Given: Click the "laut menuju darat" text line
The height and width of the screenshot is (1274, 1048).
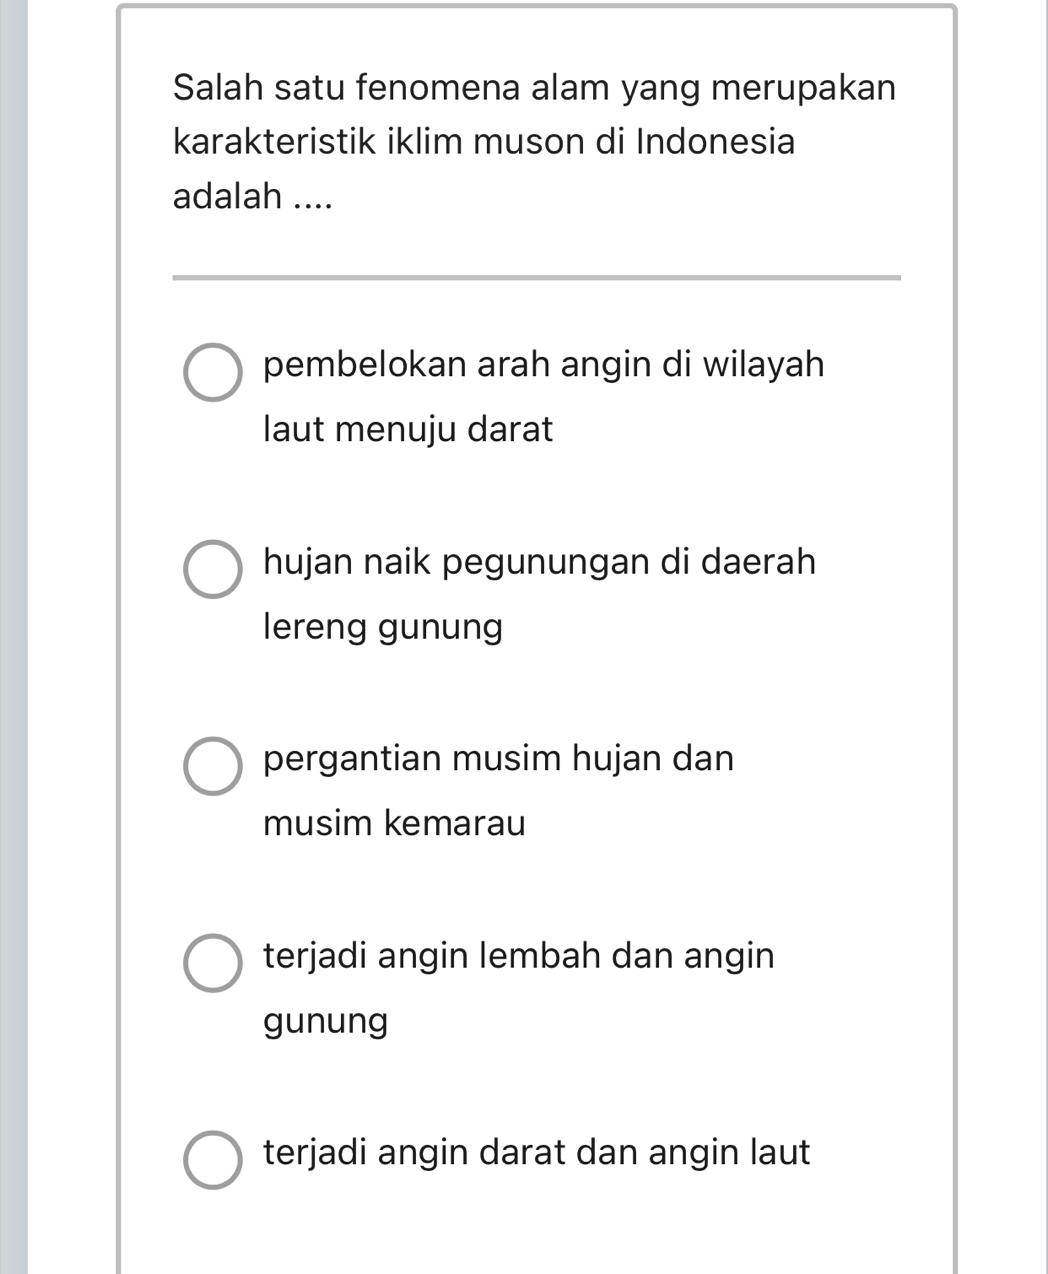Looking at the screenshot, I should pos(408,430).
